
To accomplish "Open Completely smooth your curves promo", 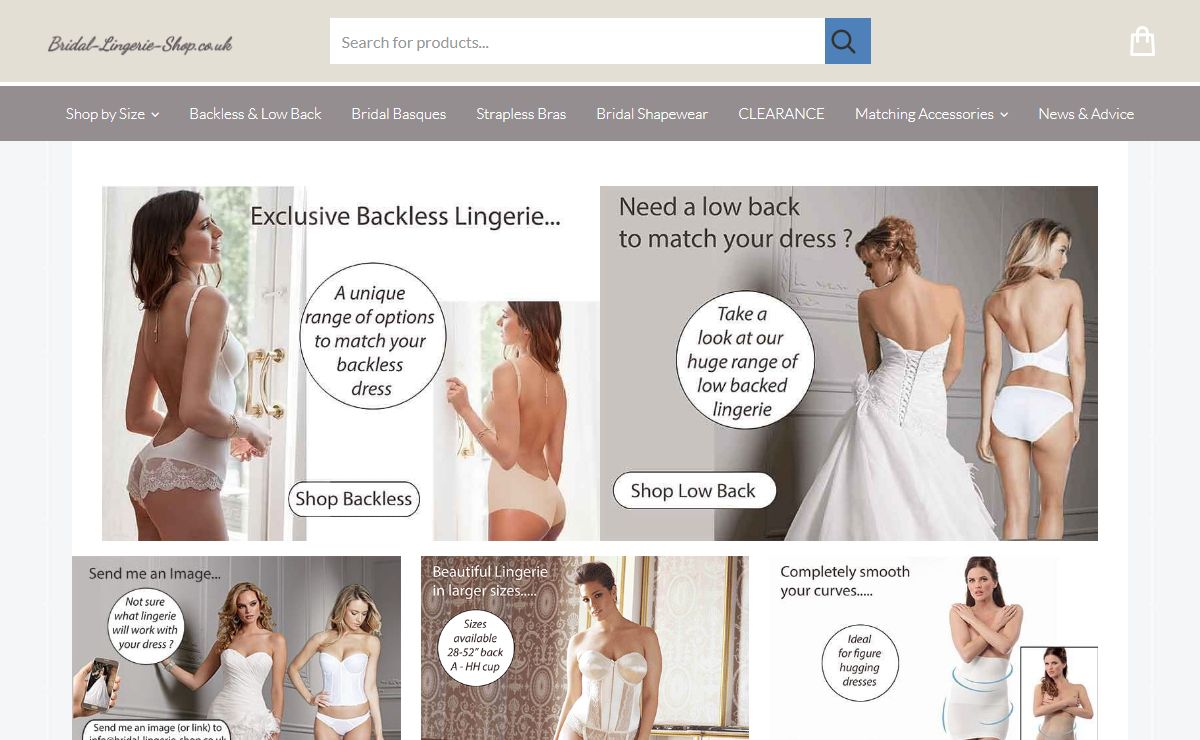I will (x=934, y=648).
